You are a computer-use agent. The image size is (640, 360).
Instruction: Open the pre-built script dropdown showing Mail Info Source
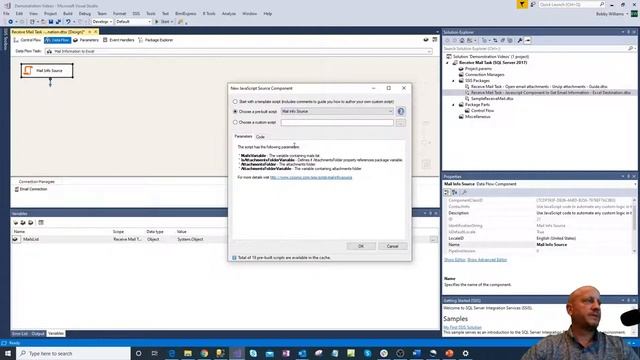click(x=337, y=111)
